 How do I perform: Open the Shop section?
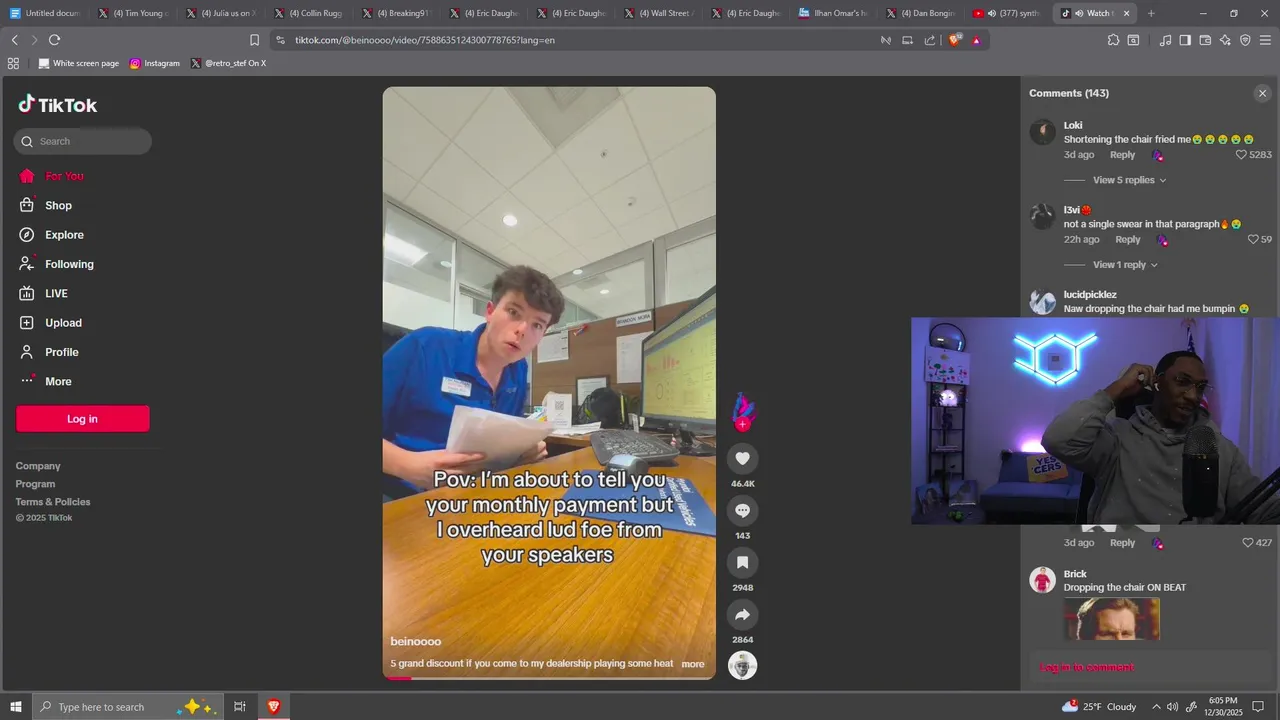click(58, 205)
